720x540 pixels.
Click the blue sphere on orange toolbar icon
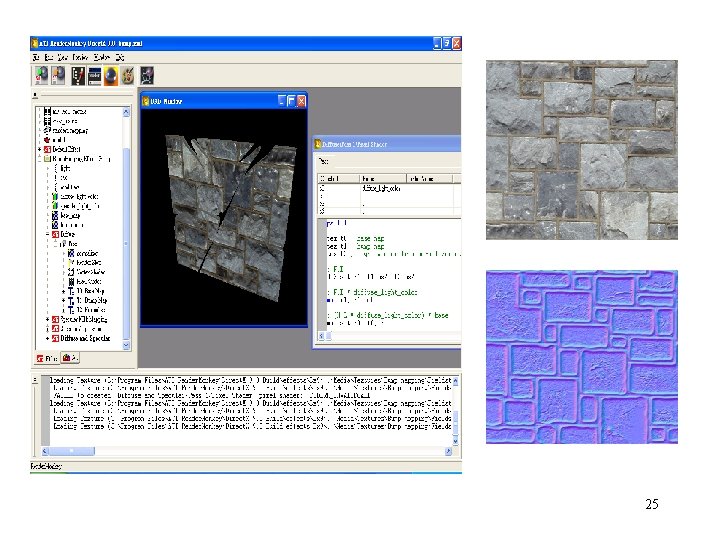coord(111,75)
